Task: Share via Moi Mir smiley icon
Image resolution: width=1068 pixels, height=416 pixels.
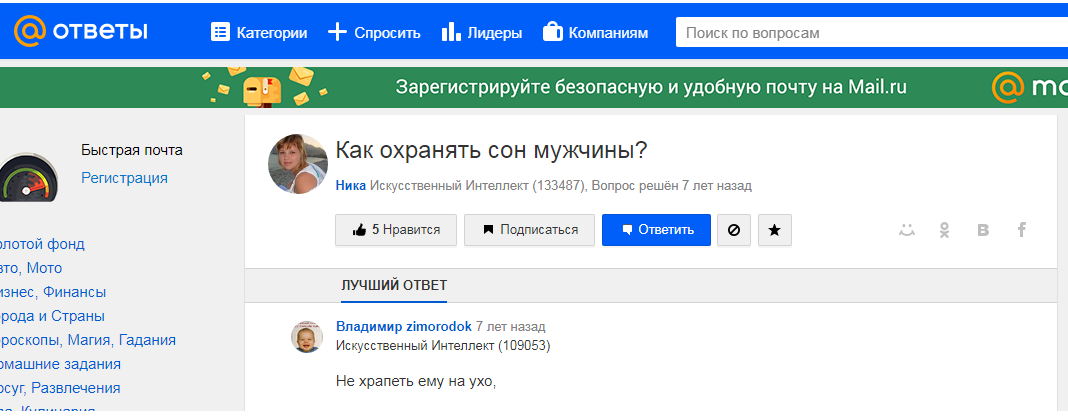Action: coord(906,230)
